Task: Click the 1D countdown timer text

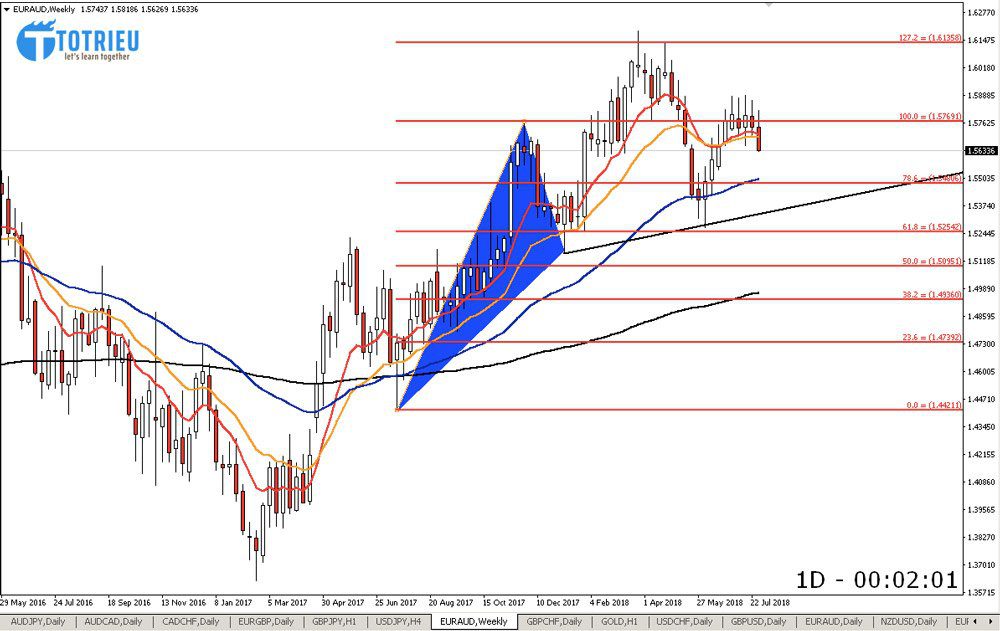Action: 877,580
